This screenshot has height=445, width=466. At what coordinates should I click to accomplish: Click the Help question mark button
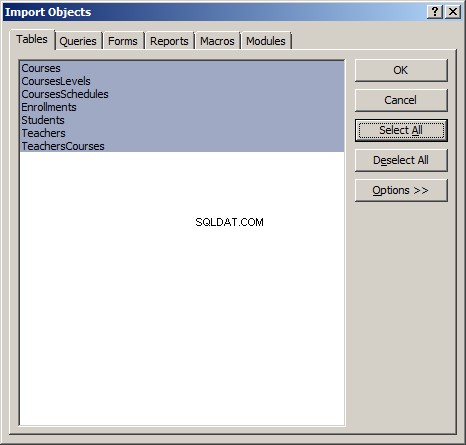coord(435,12)
